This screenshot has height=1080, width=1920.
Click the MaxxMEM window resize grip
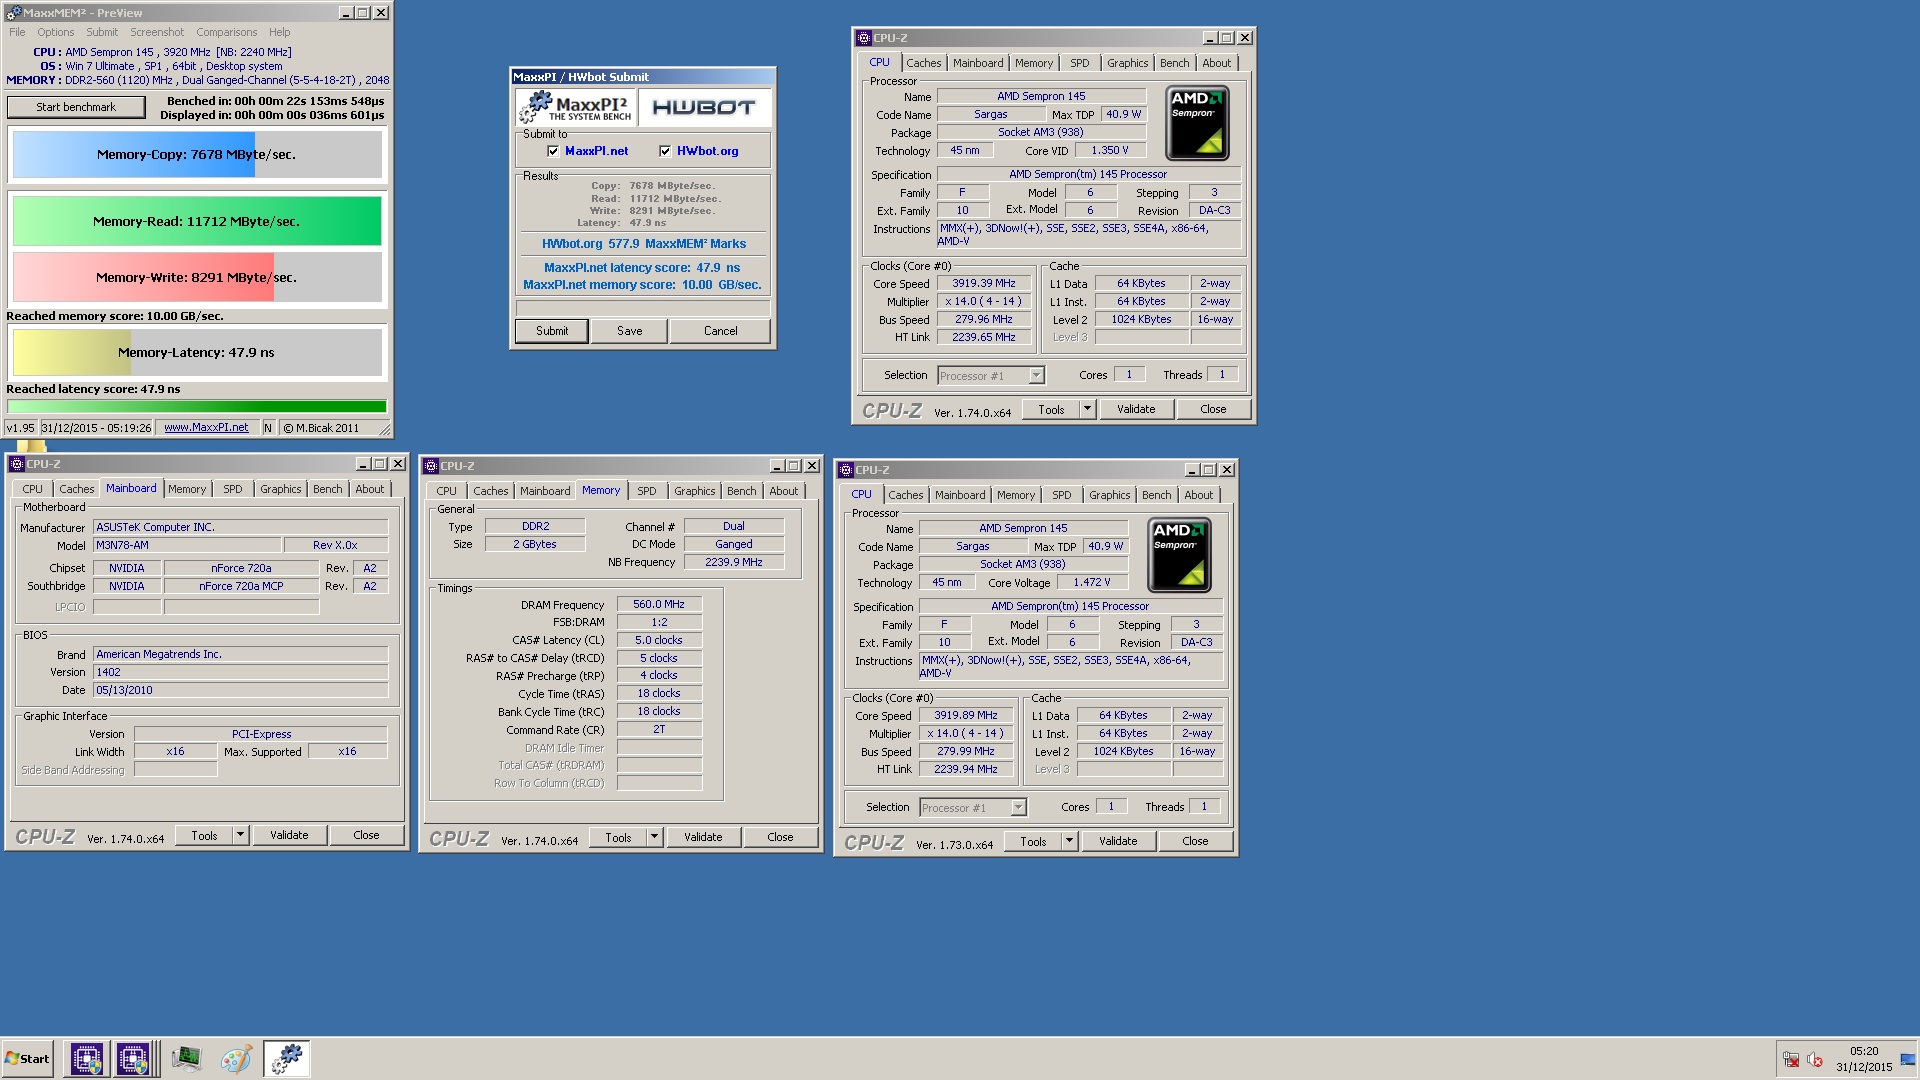pyautogui.click(x=385, y=430)
